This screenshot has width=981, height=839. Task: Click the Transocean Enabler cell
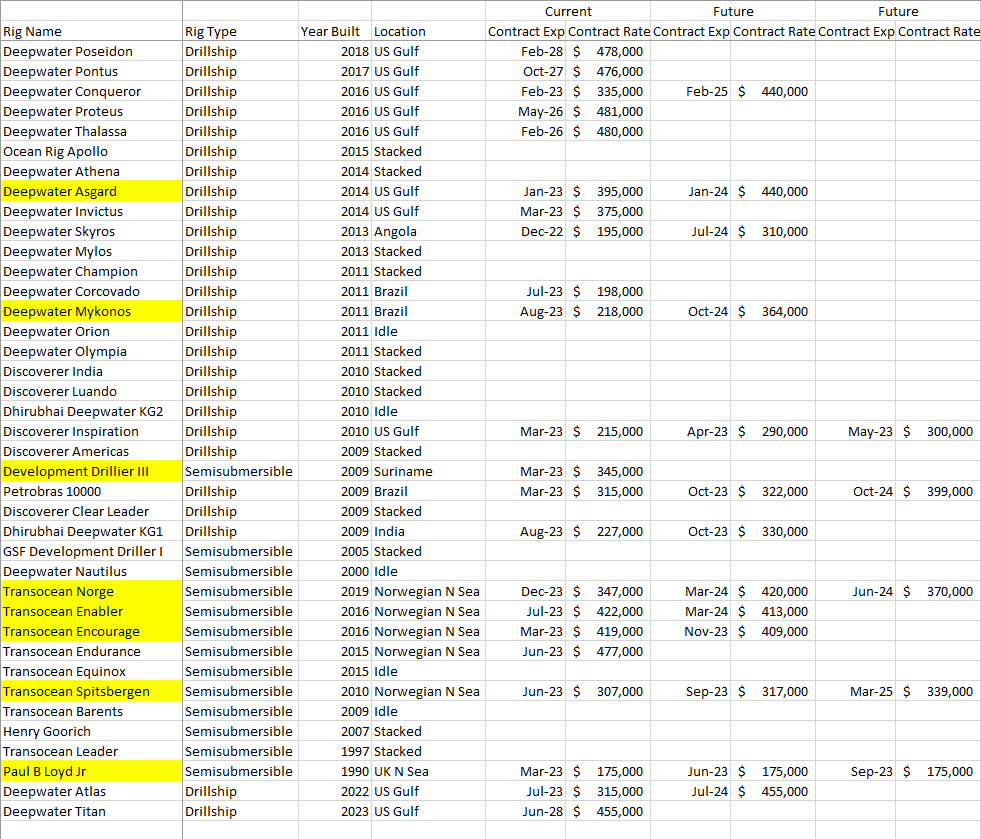click(91, 612)
